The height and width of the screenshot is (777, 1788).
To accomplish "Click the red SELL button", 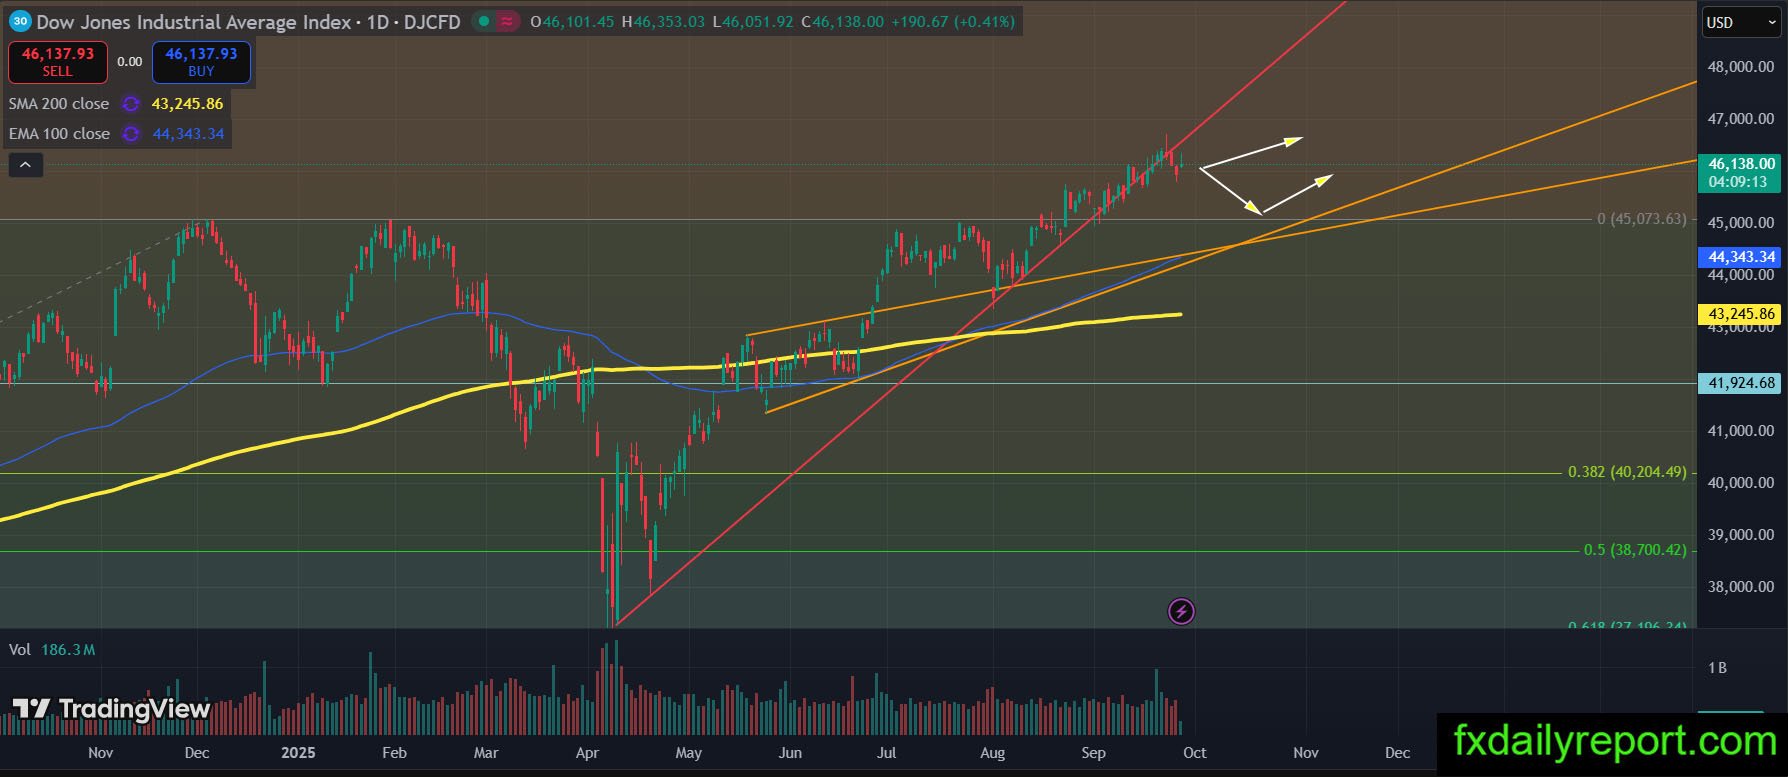I will (58, 62).
